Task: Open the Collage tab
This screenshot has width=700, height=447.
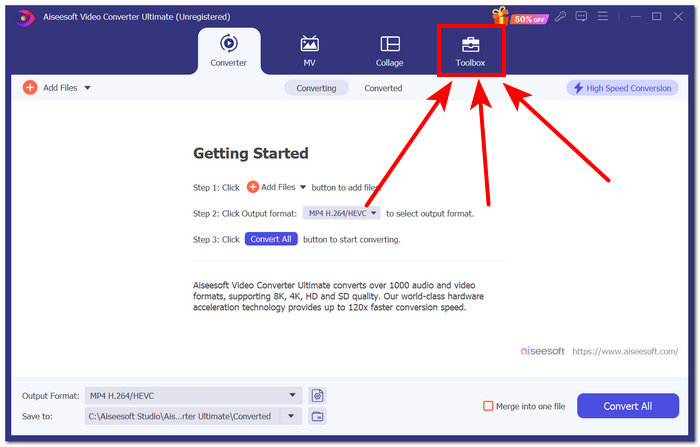Action: point(389,51)
